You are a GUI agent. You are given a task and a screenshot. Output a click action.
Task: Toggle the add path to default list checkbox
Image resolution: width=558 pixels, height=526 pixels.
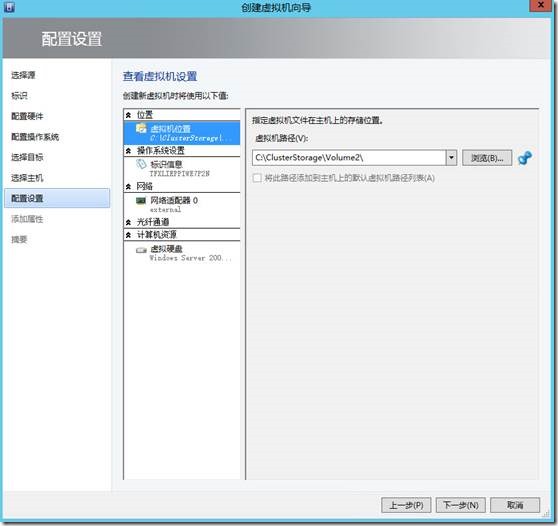click(x=257, y=178)
